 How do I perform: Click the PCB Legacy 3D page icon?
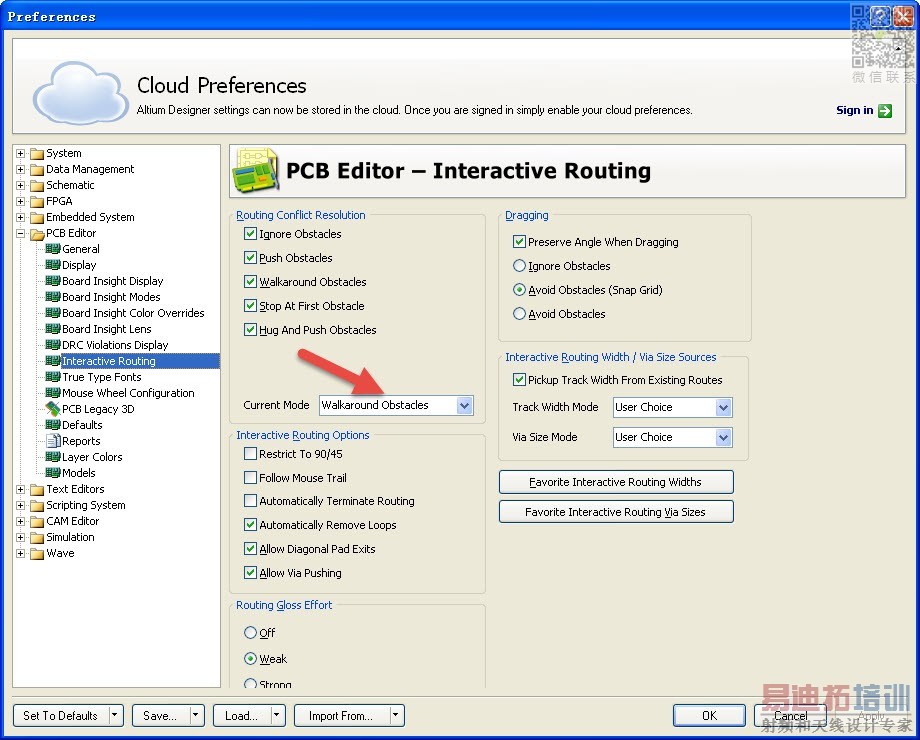click(x=53, y=408)
